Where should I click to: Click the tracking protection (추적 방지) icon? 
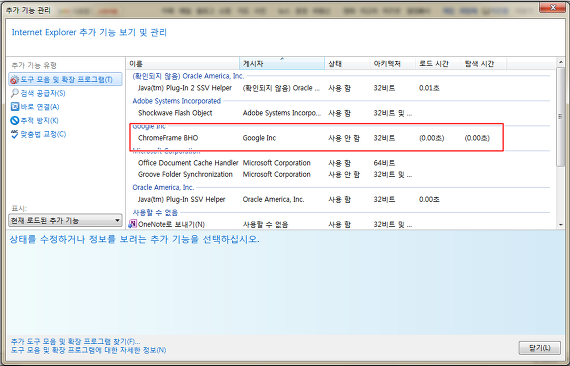[x=15, y=120]
